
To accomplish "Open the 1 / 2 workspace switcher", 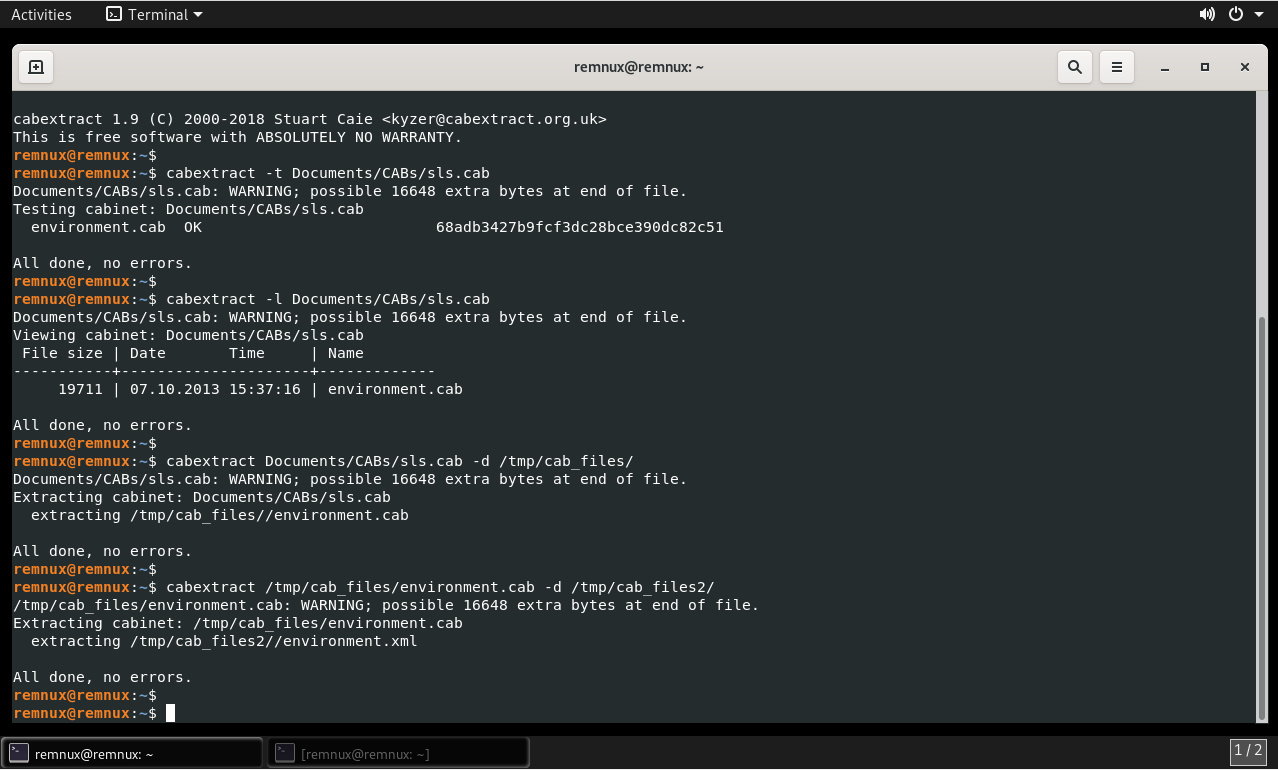I will click(x=1248, y=751).
